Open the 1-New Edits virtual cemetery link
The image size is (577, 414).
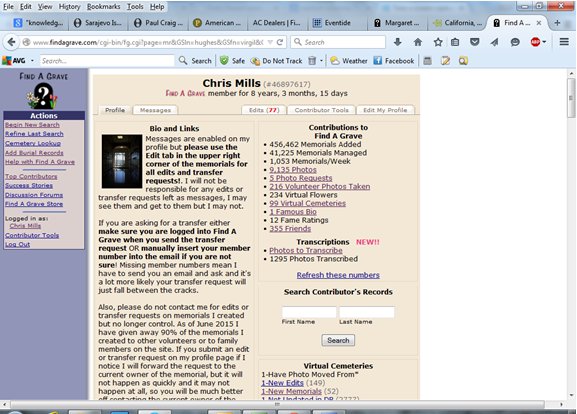[x=282, y=383]
